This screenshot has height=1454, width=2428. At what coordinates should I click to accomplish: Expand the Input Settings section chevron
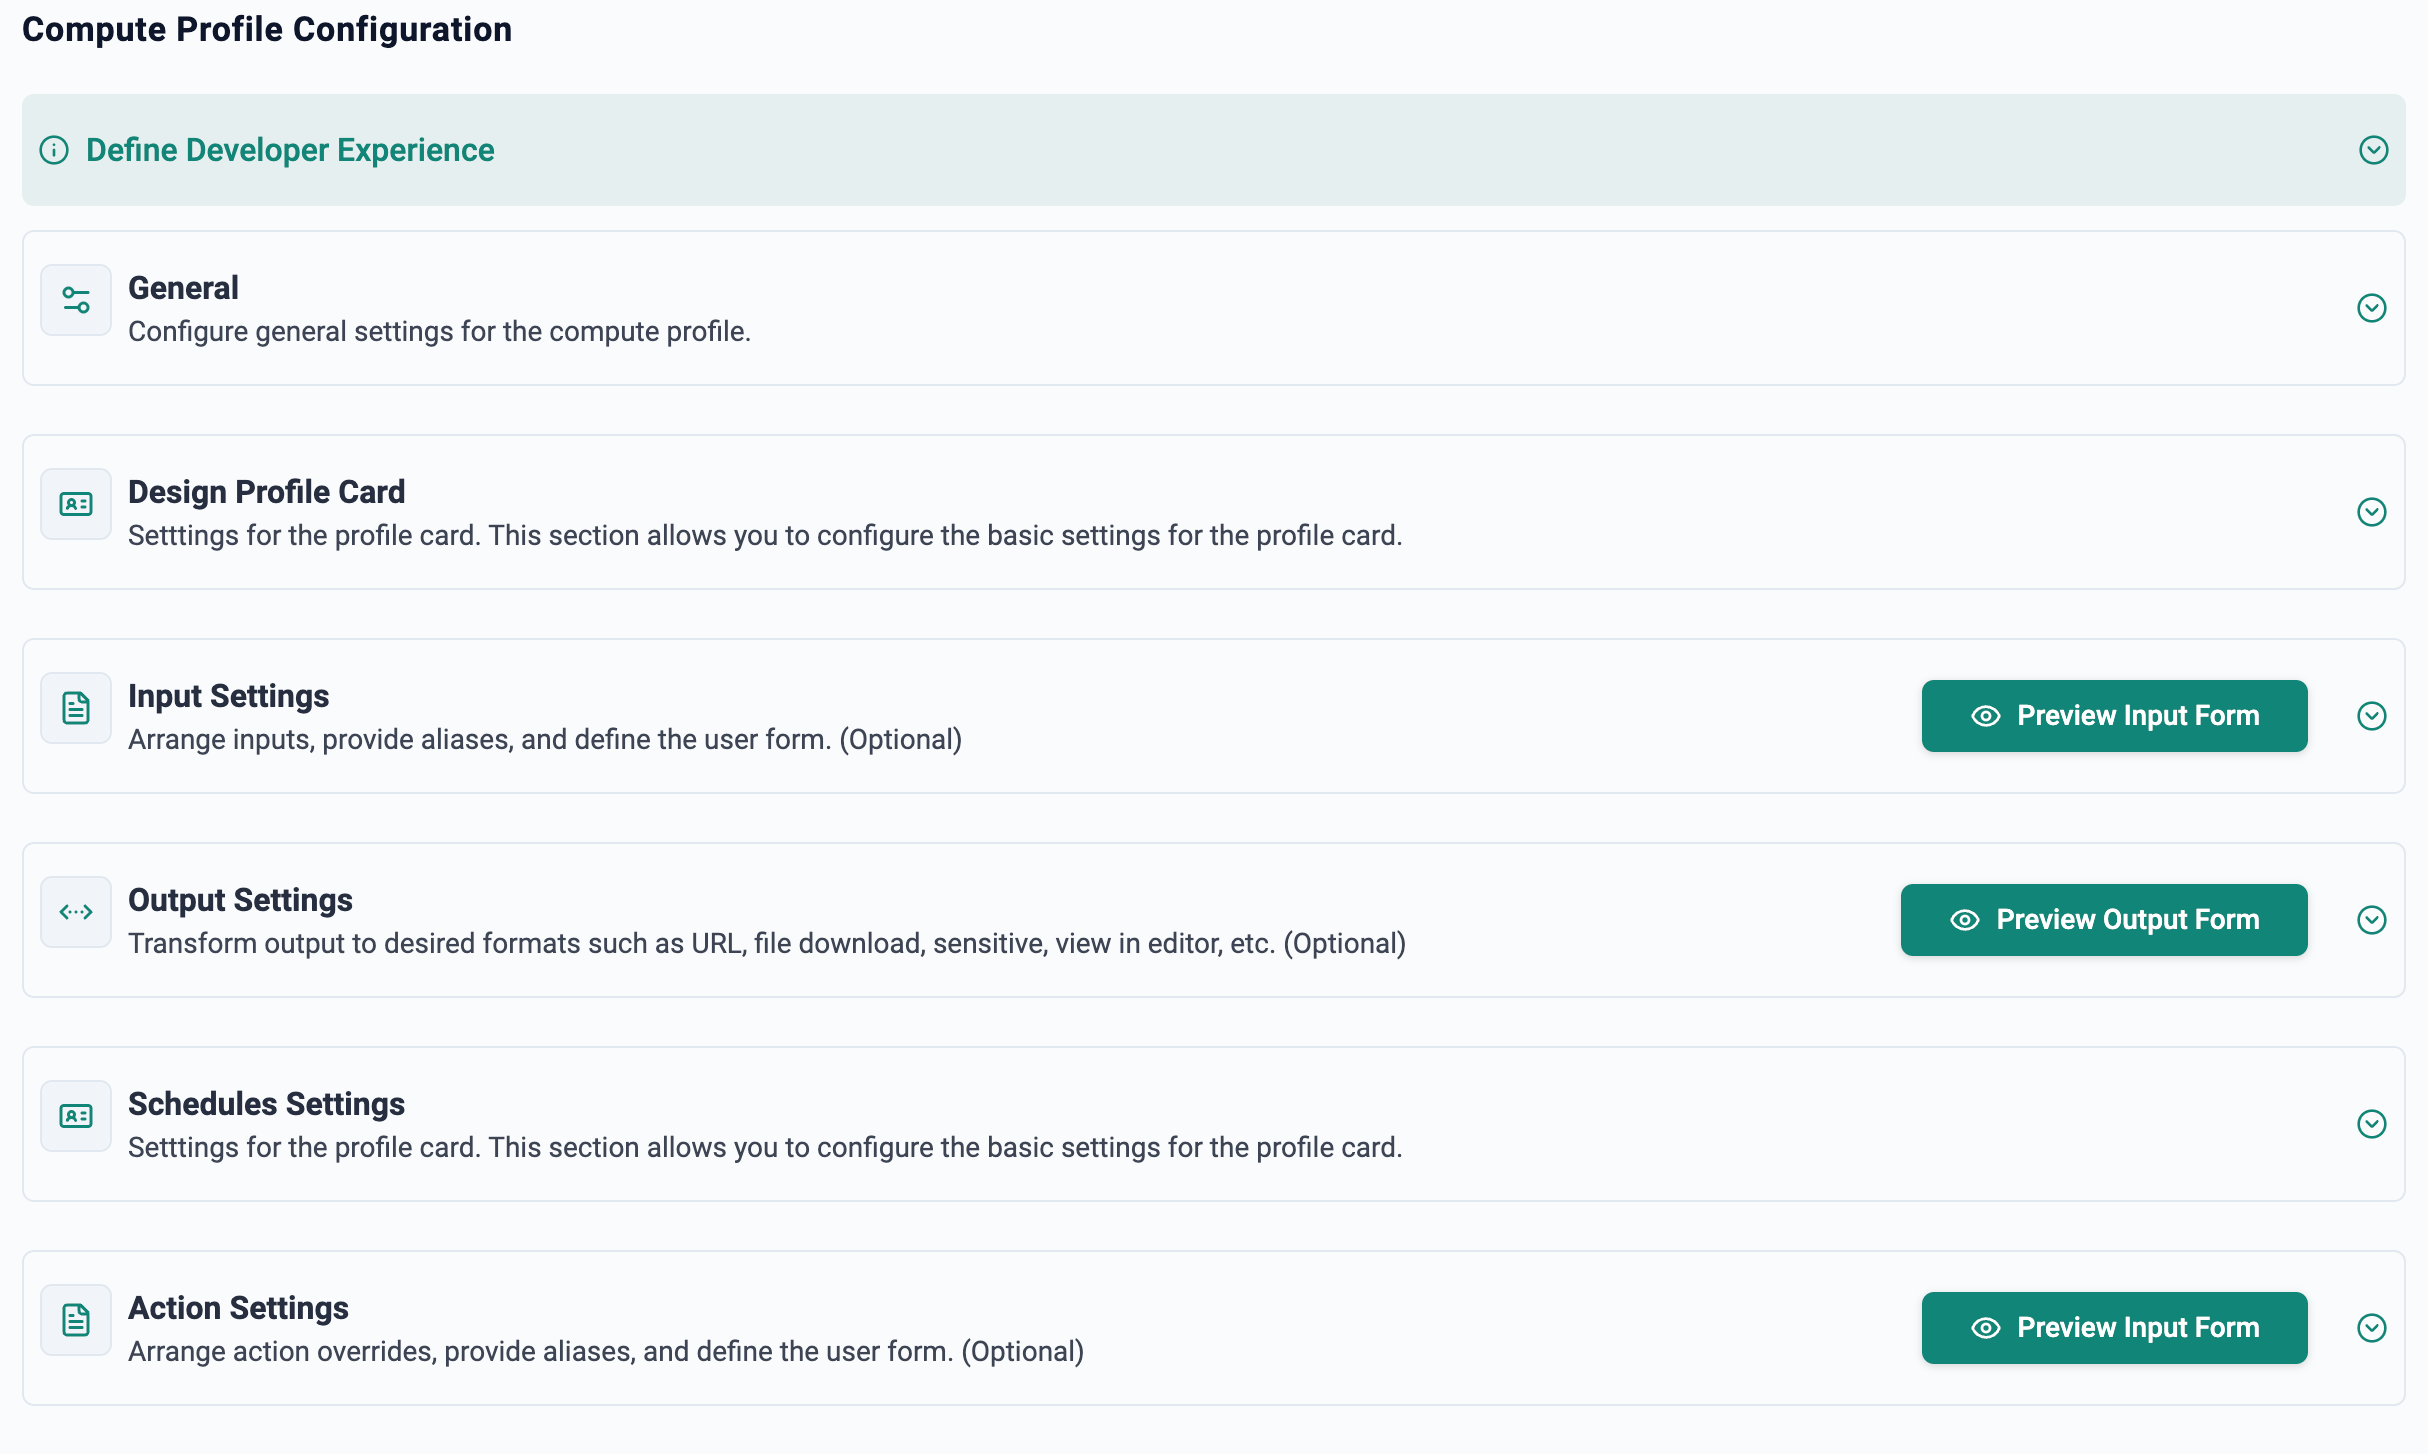tap(2371, 716)
